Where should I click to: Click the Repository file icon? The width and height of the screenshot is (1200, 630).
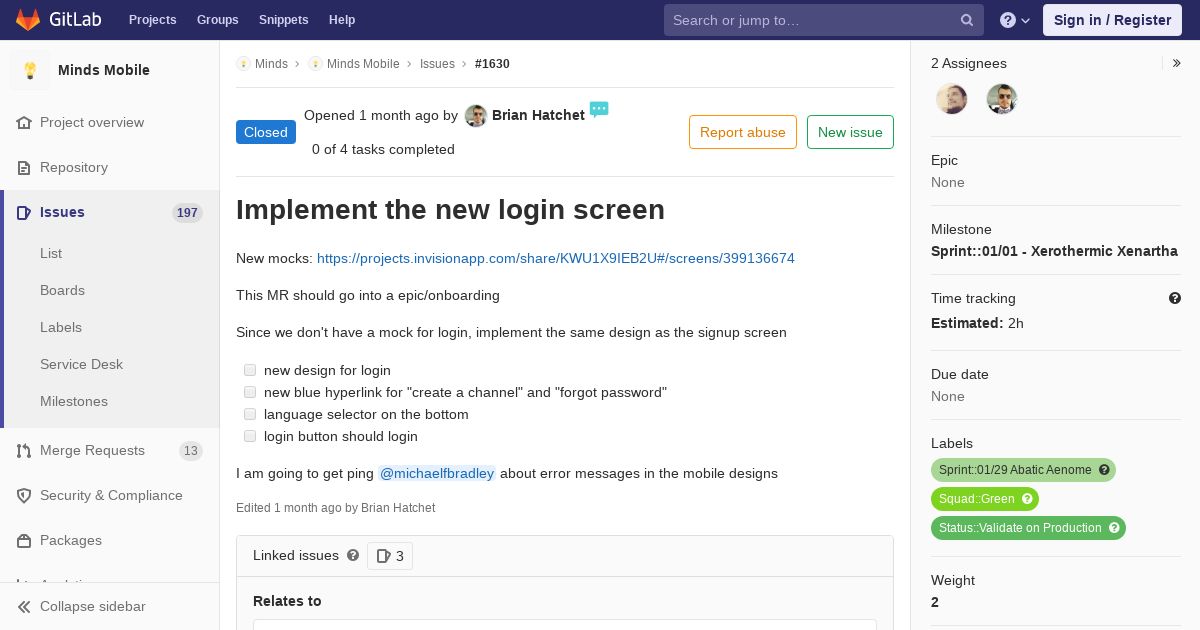(24, 168)
